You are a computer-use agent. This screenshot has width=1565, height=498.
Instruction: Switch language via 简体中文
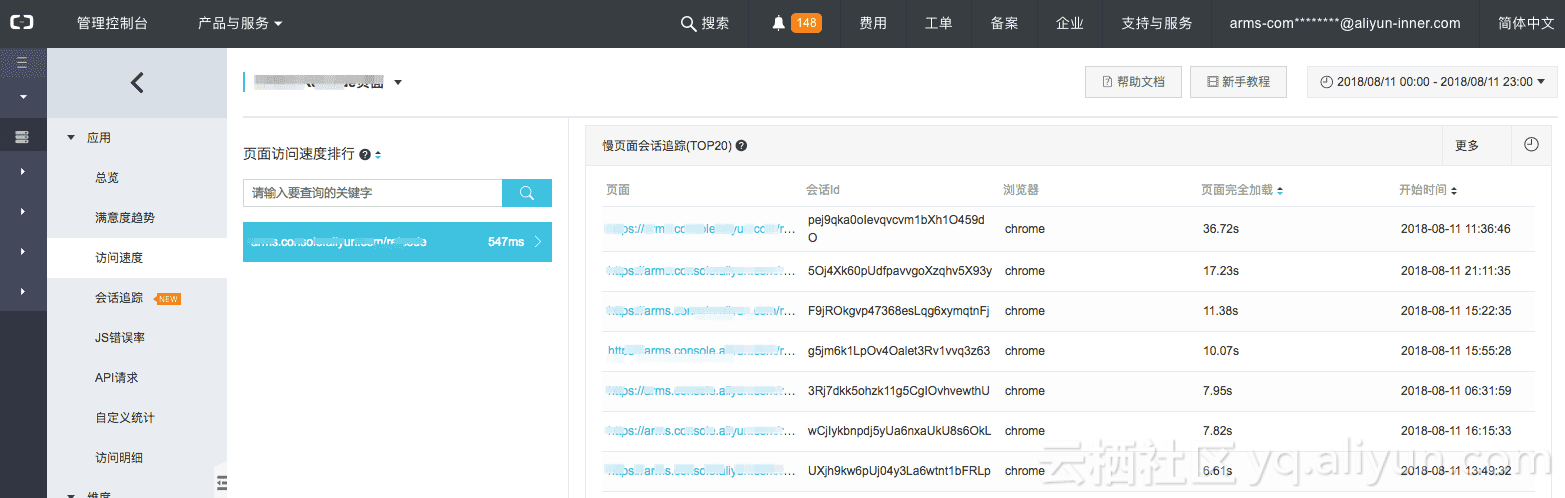click(1526, 23)
